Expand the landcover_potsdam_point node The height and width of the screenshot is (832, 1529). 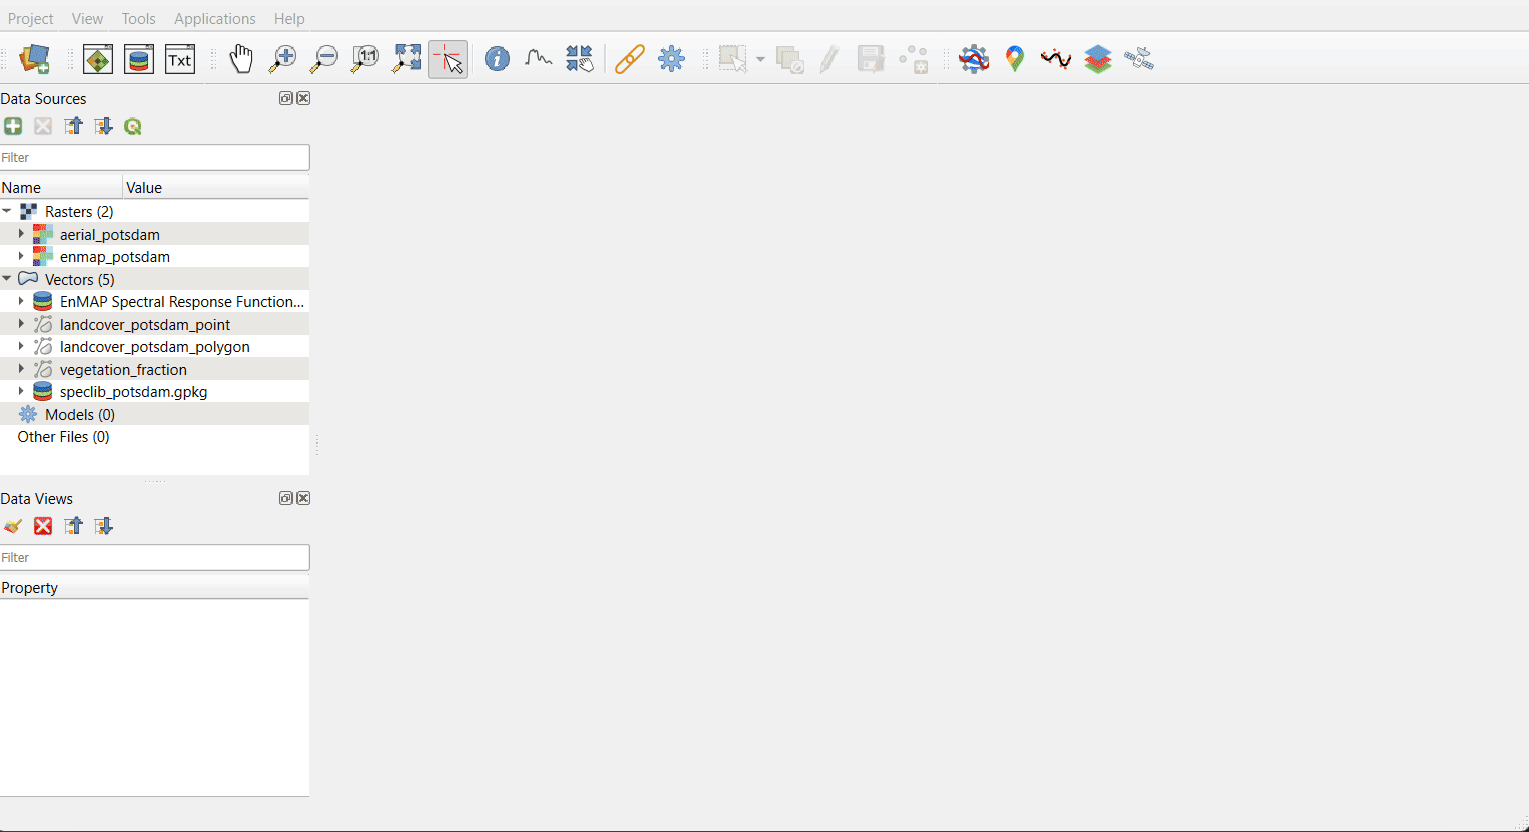21,324
